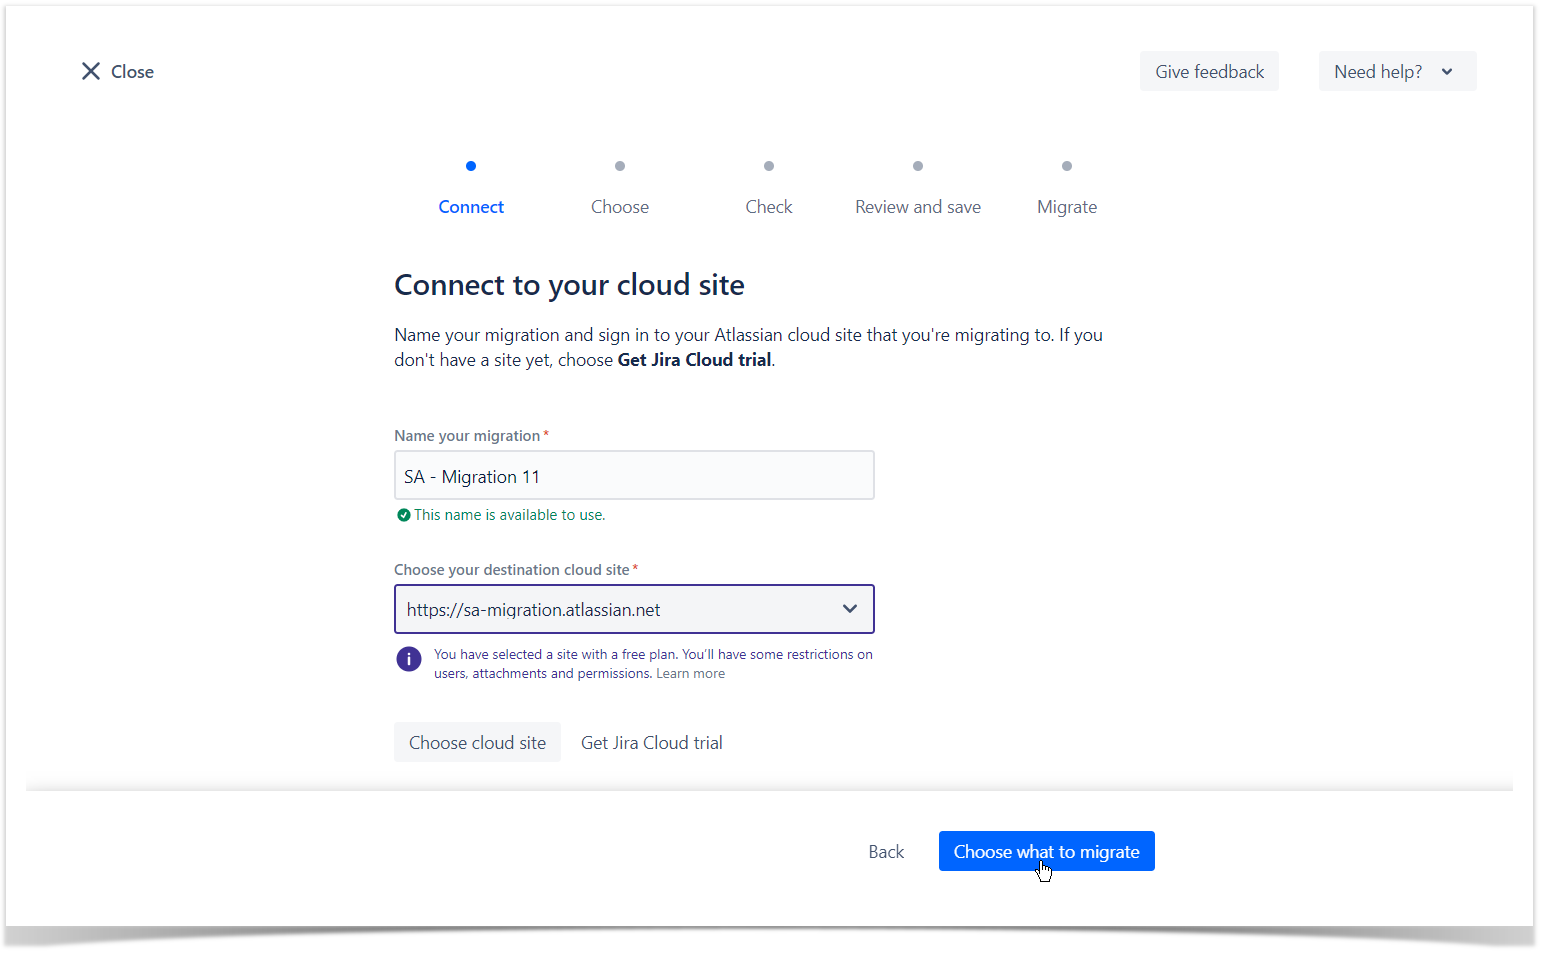Click the Choose cloud site button
1547x955 pixels.
(477, 743)
